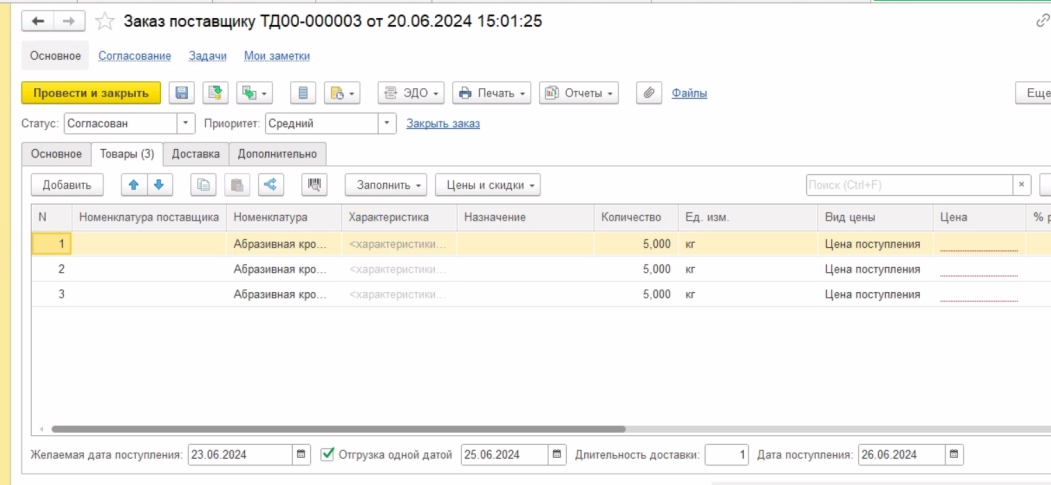The image size is (1051, 485).
Task: Expand the Приоритет dropdown
Action: (x=387, y=124)
